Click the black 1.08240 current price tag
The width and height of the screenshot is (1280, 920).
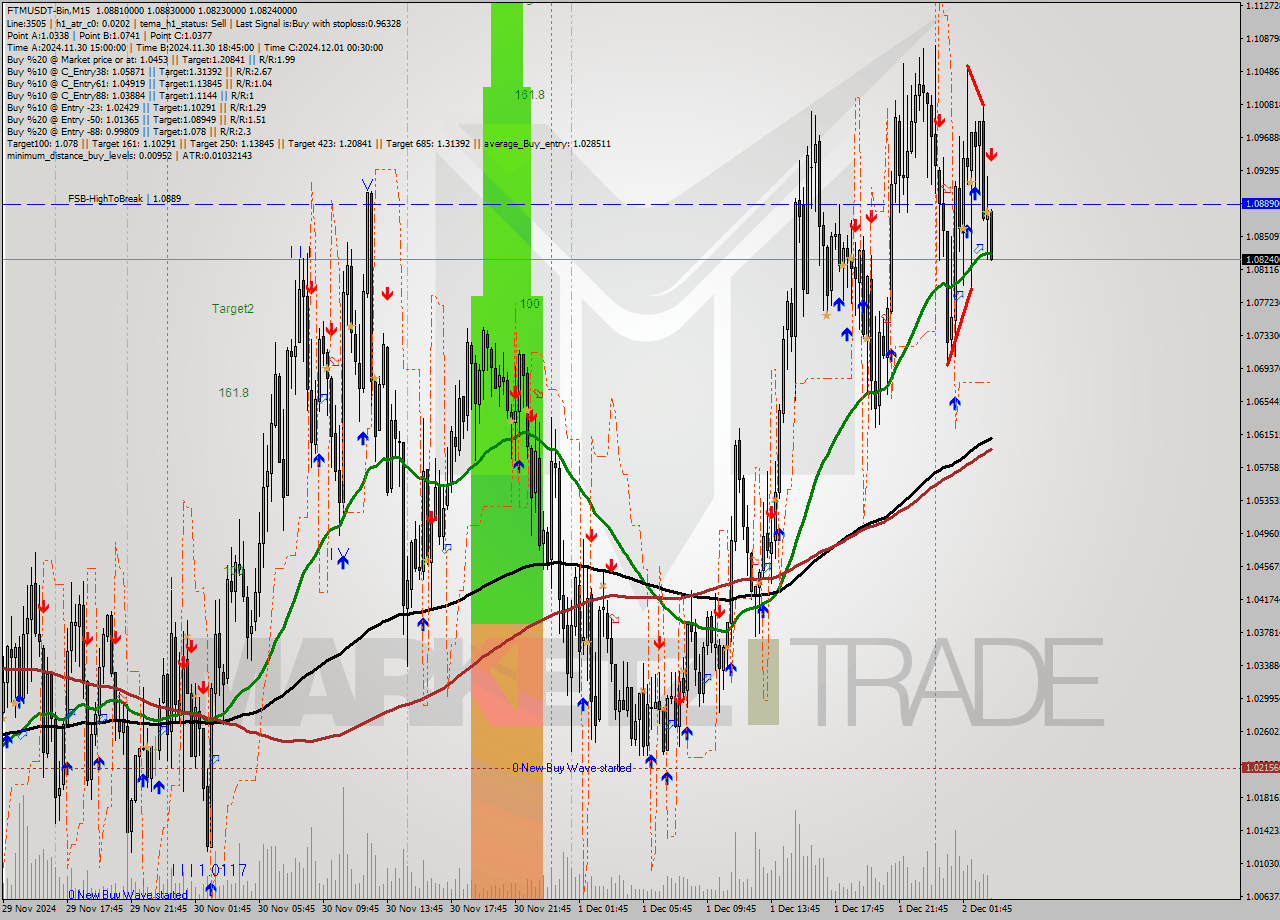[1261, 259]
